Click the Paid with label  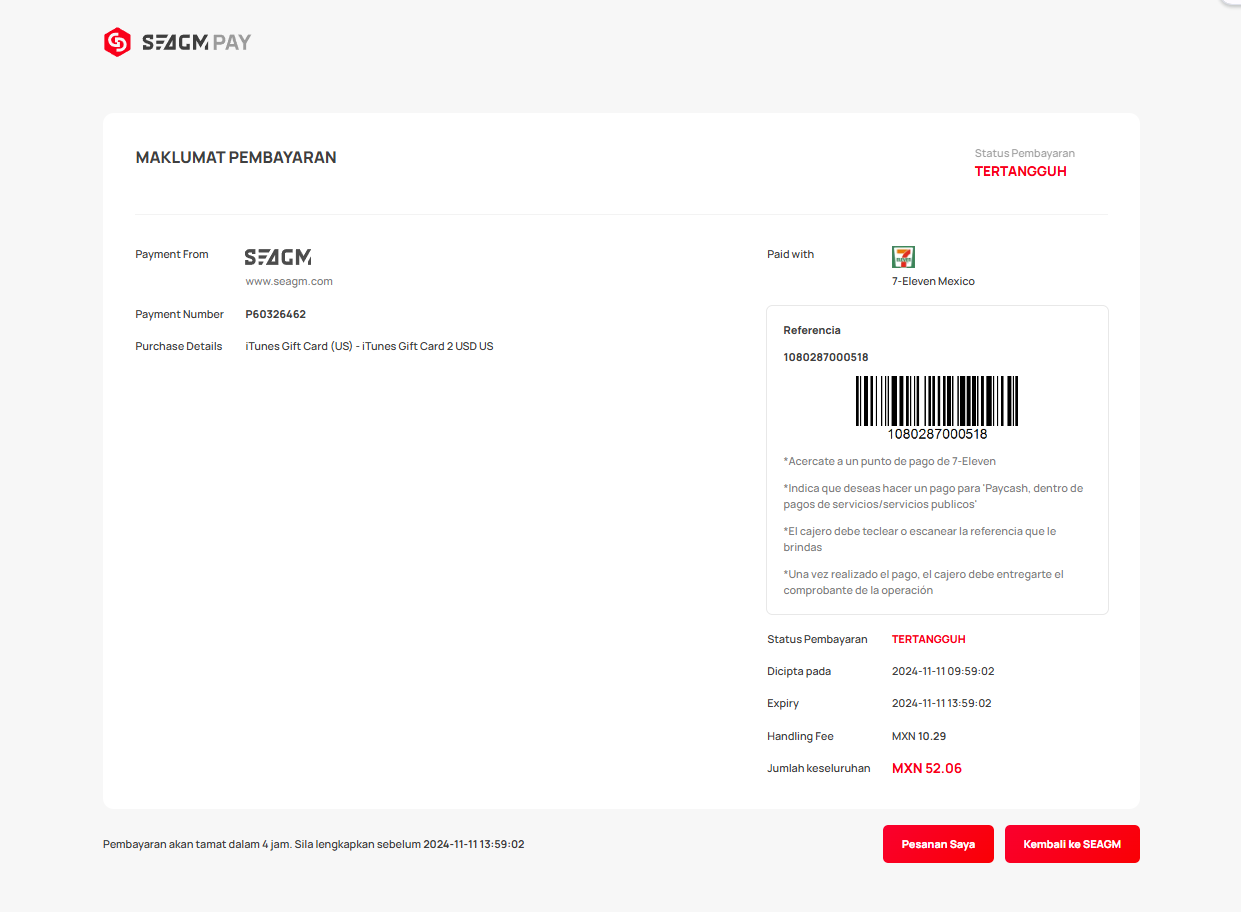[791, 255]
